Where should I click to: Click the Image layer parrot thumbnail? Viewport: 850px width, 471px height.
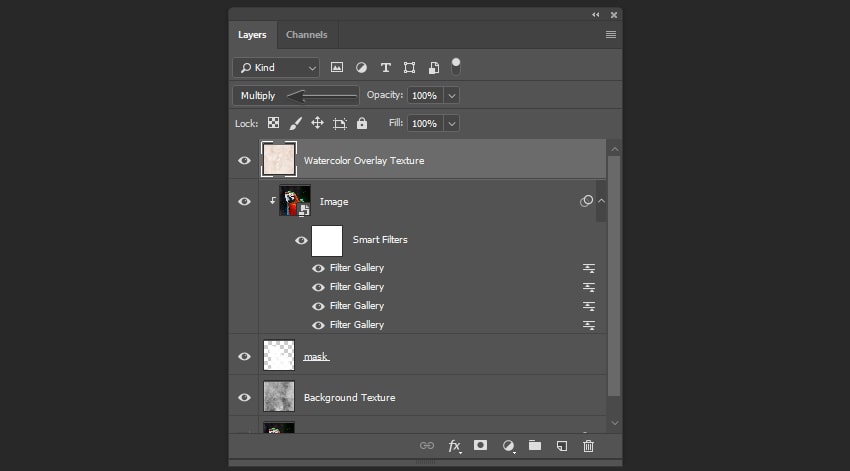point(294,201)
